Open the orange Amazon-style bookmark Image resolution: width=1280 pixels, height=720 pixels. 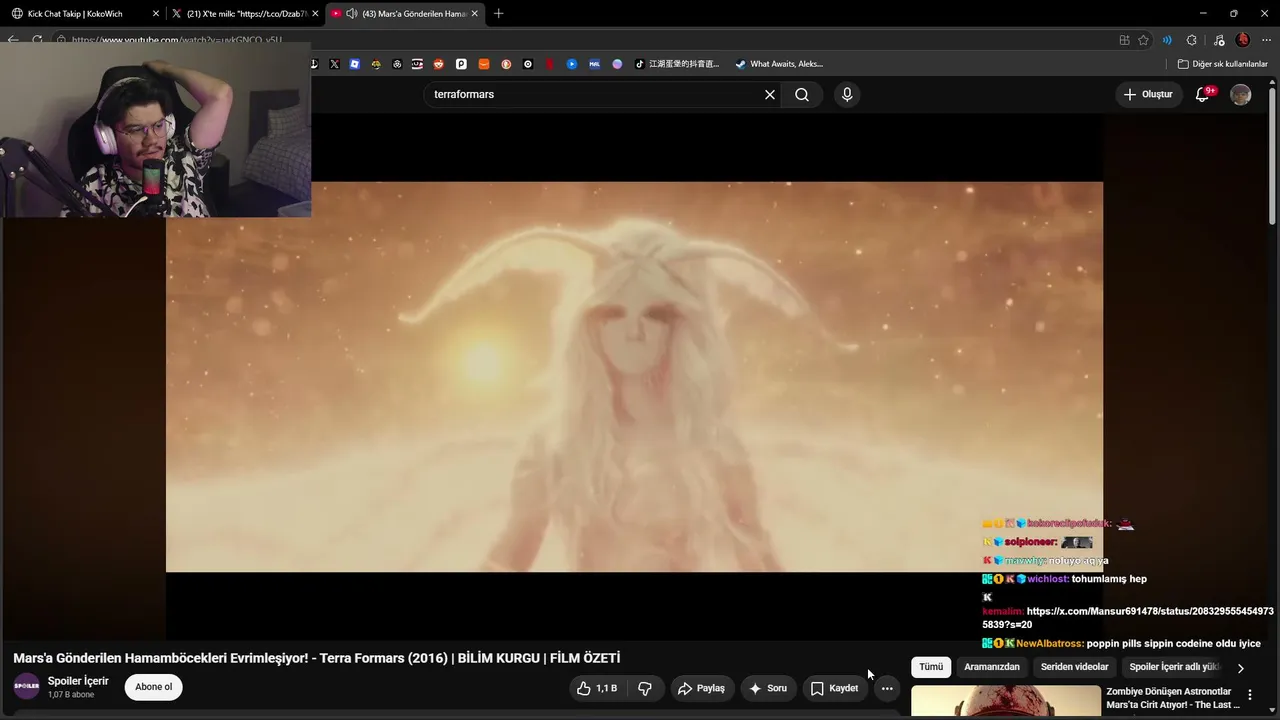tap(484, 64)
